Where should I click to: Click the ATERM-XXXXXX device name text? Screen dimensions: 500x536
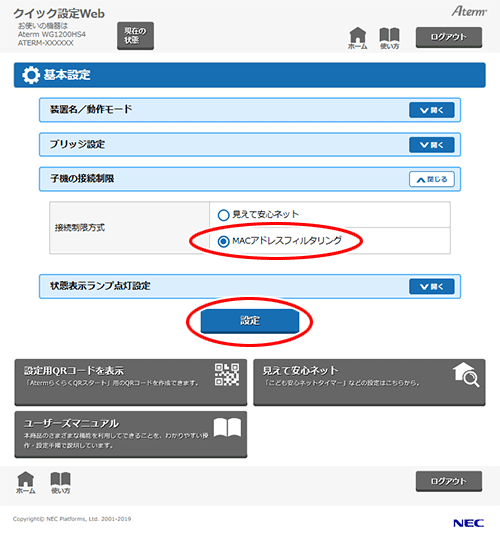pyautogui.click(x=45, y=43)
